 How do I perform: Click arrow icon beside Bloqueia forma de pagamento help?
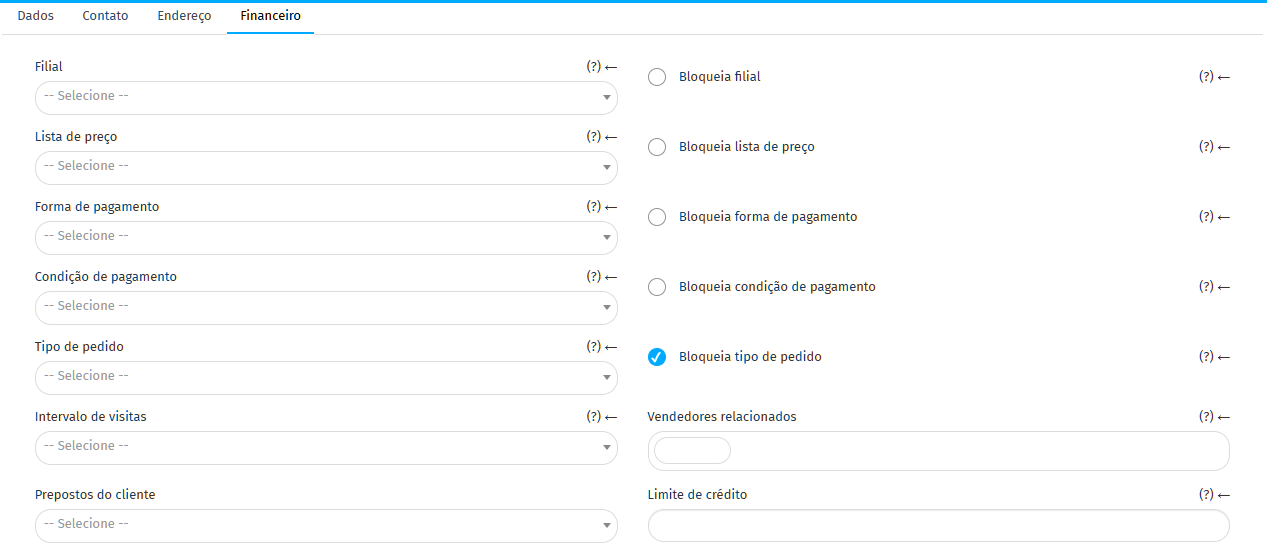[1223, 217]
